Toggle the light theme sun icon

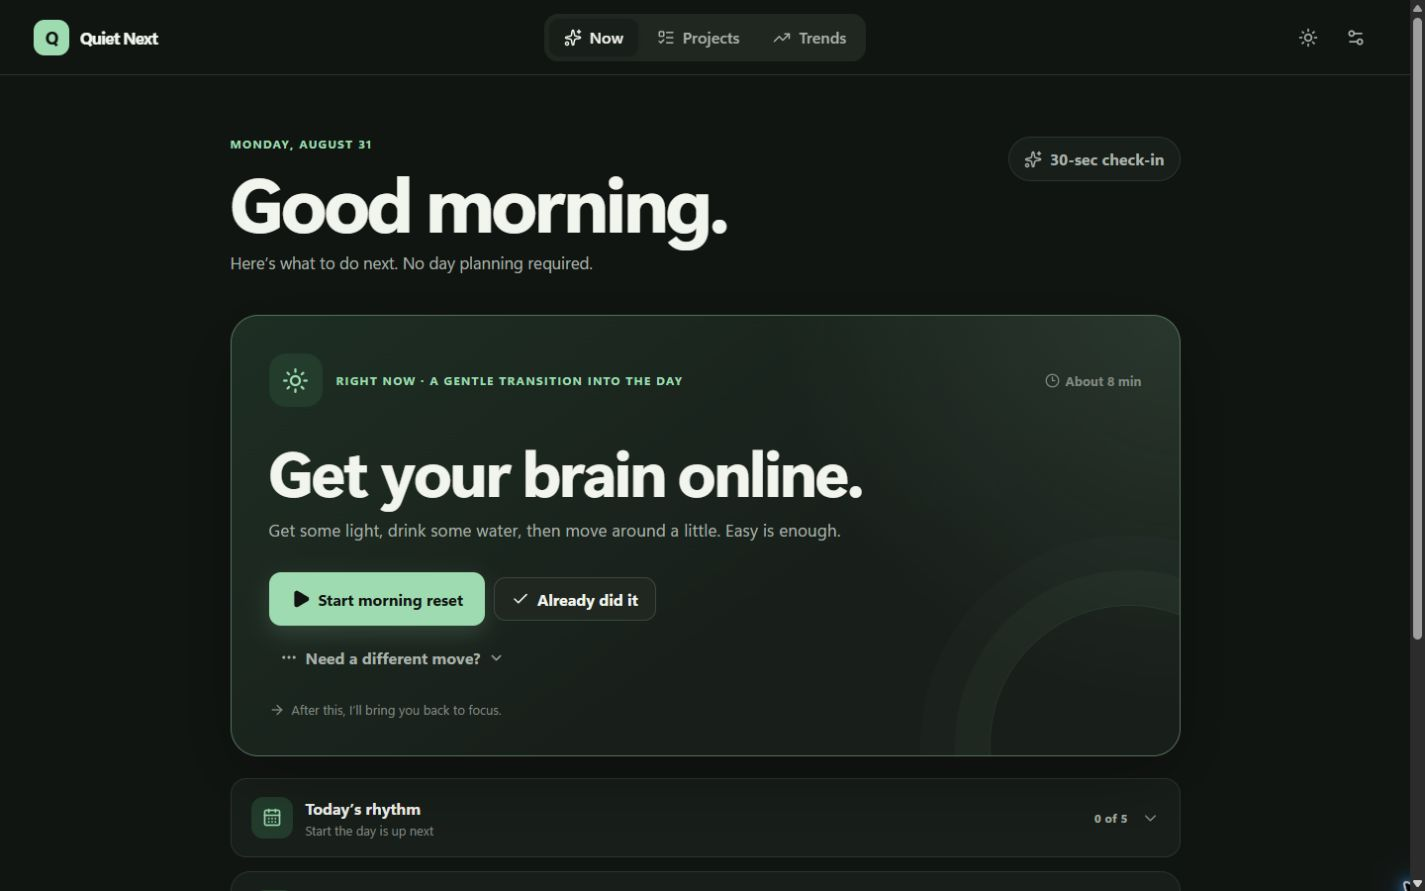pos(1308,38)
